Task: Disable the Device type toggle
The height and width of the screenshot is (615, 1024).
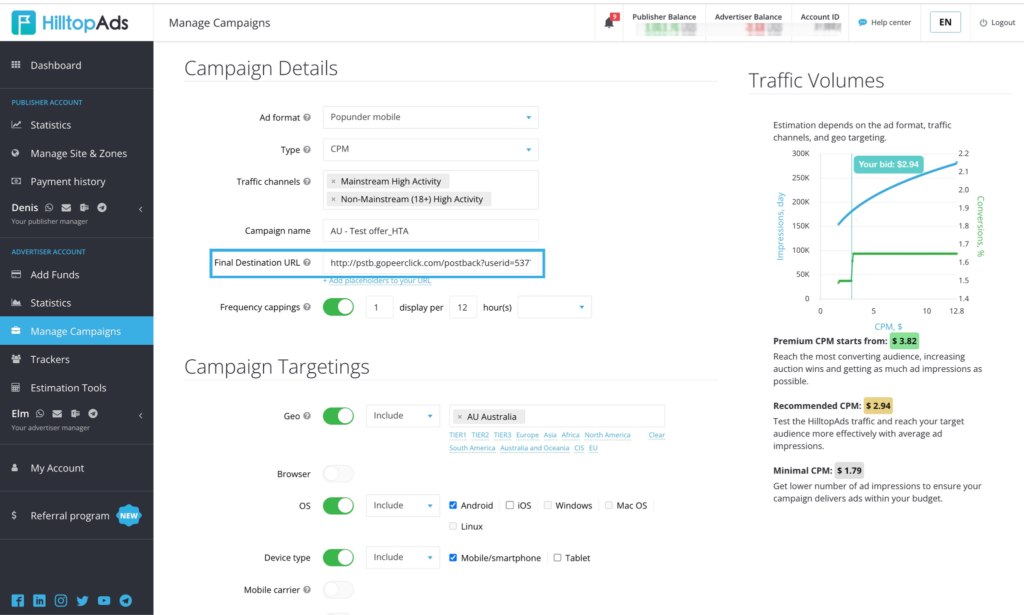Action: (x=338, y=558)
